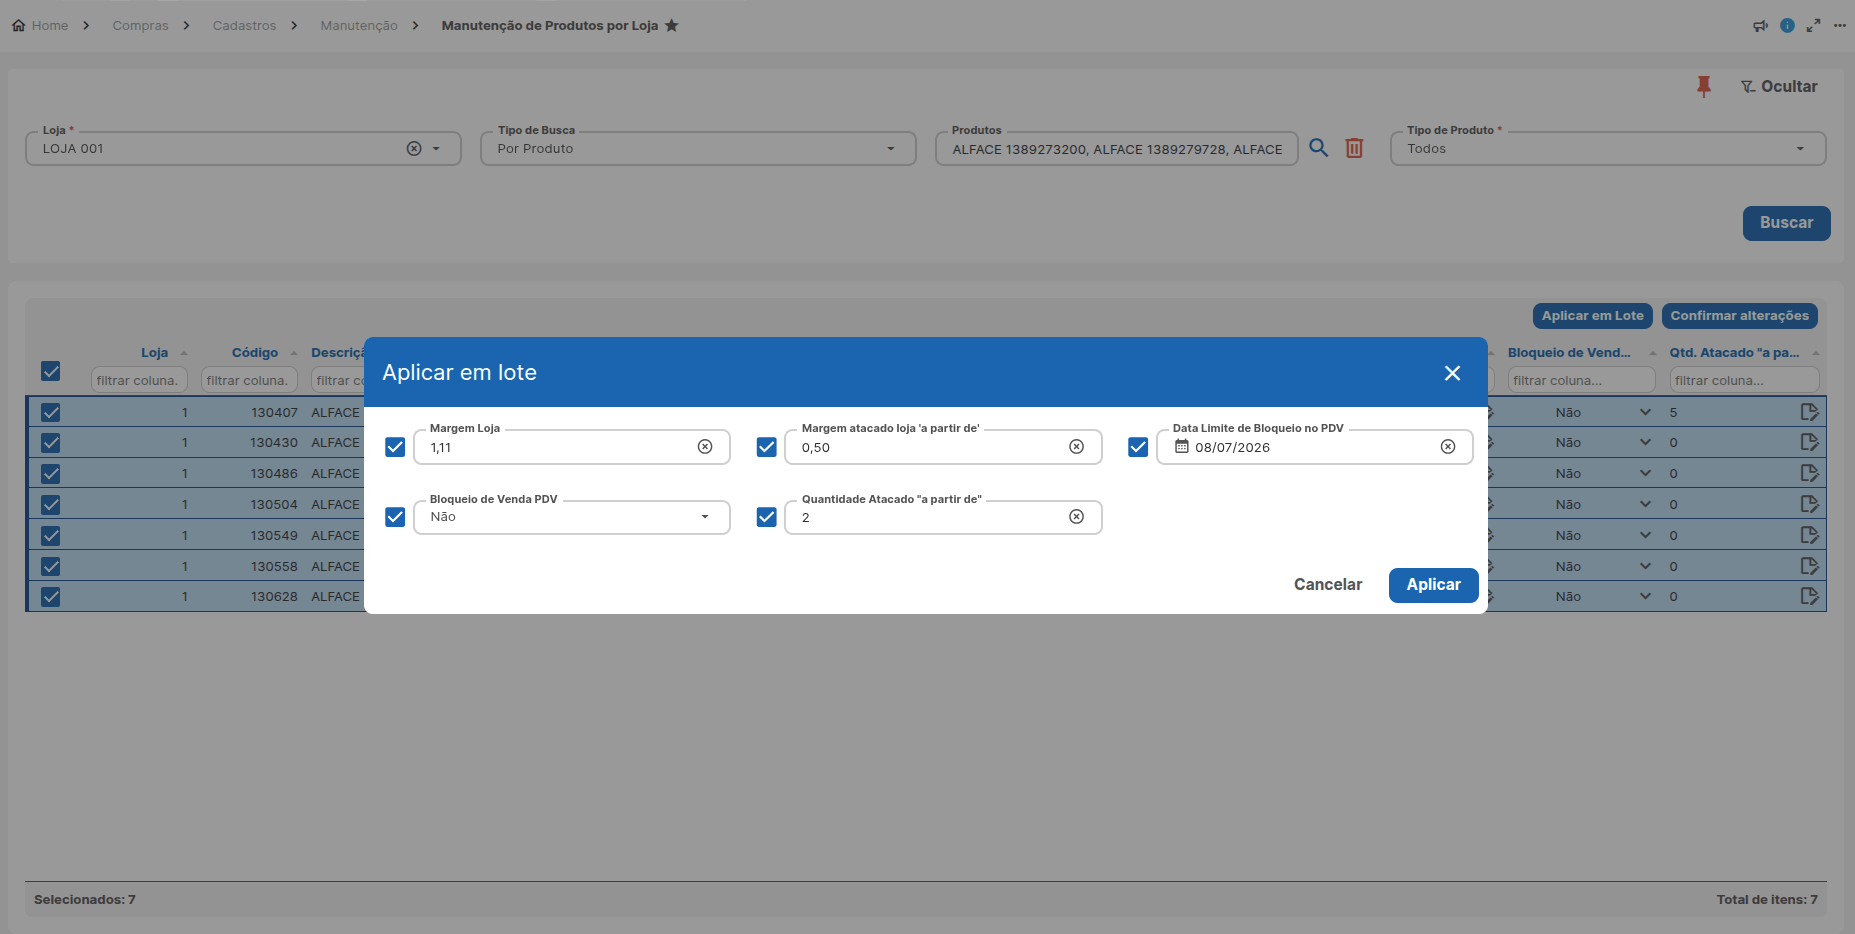Sort by the Loja column arrow
Screen dimensions: 1855x934
pyautogui.click(x=184, y=353)
